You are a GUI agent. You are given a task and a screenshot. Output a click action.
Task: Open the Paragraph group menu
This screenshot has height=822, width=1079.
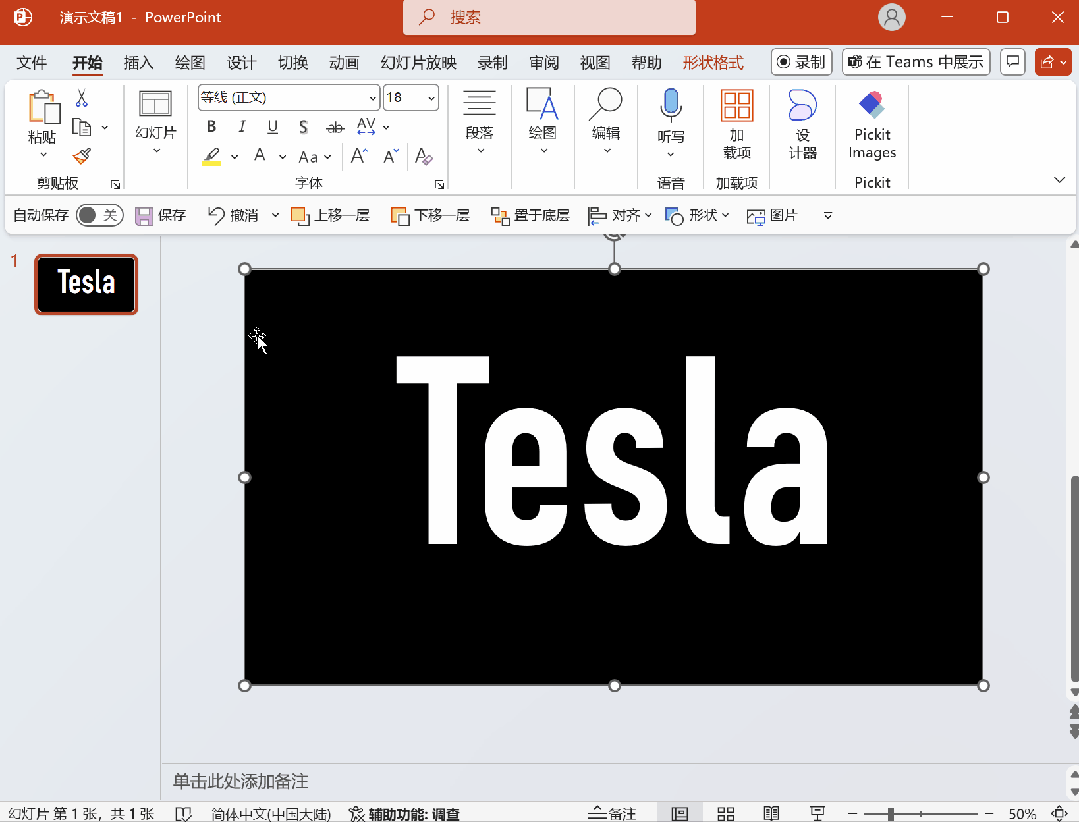point(479,122)
